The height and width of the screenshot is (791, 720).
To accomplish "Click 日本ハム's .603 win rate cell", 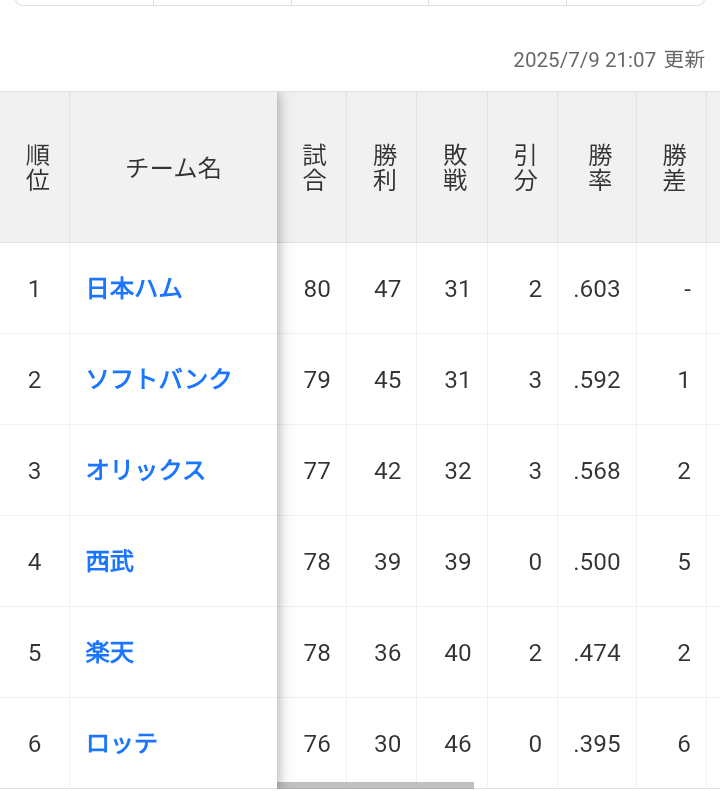I will 597,289.
